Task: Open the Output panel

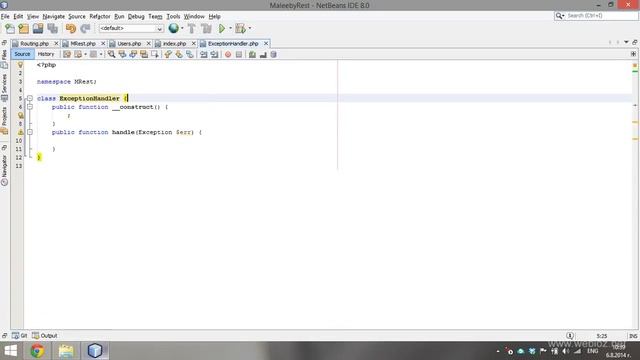Action: tap(45, 336)
